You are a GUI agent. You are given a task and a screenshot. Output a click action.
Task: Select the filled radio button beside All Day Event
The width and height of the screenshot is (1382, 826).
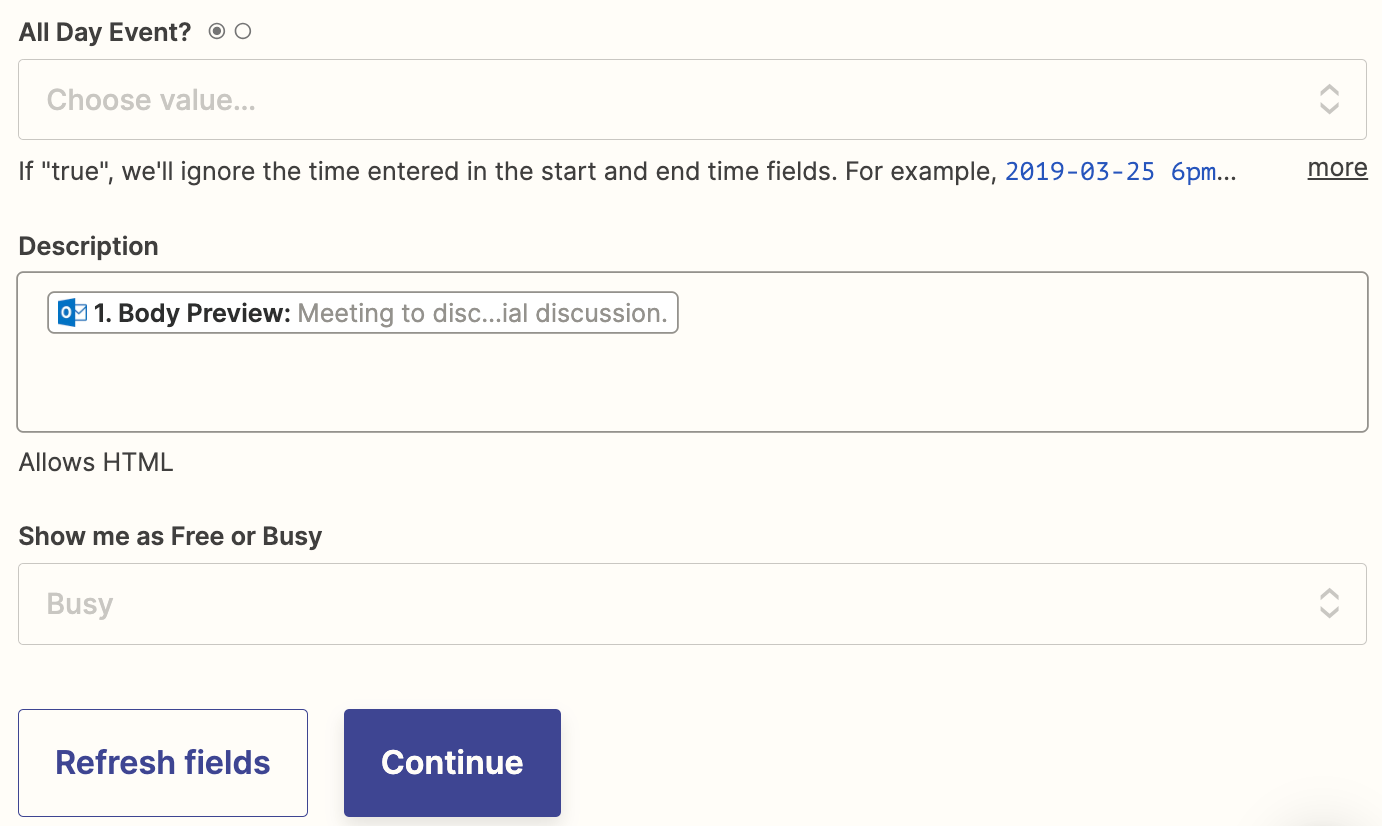coord(217,32)
